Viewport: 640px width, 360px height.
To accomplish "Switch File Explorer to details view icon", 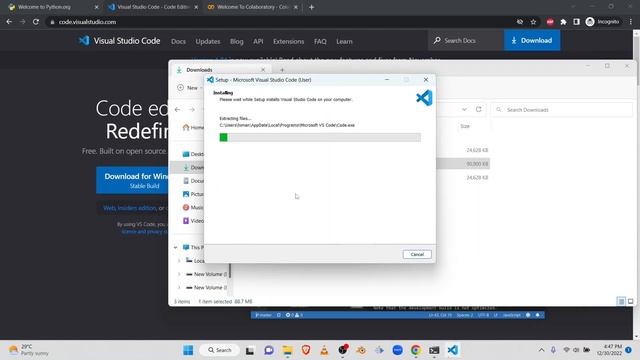I will click(621, 301).
